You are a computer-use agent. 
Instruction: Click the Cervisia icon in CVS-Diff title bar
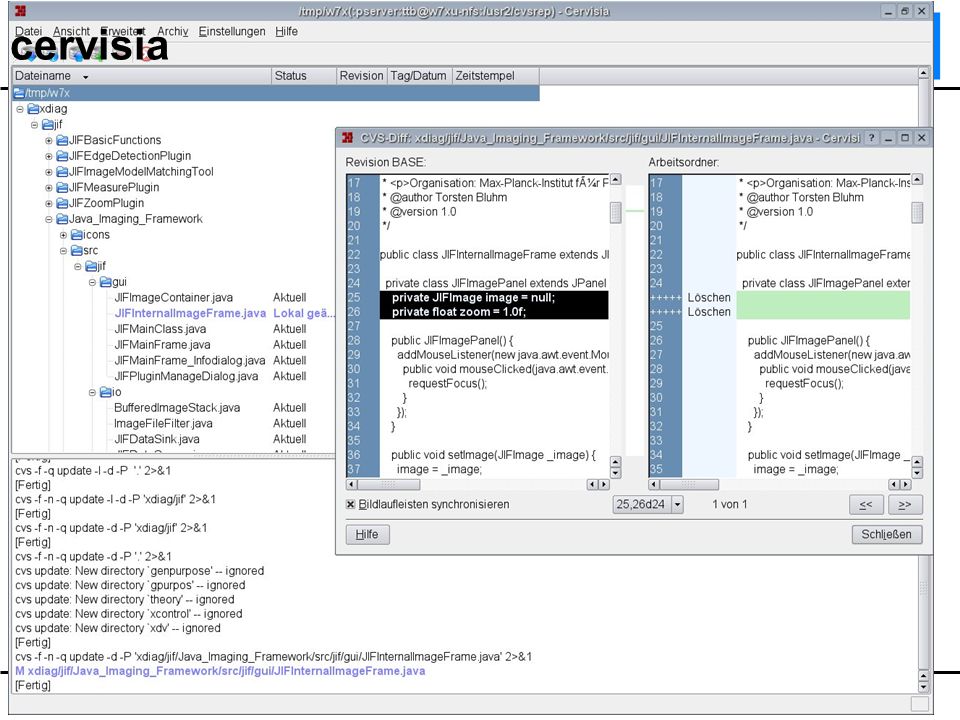pyautogui.click(x=347, y=138)
